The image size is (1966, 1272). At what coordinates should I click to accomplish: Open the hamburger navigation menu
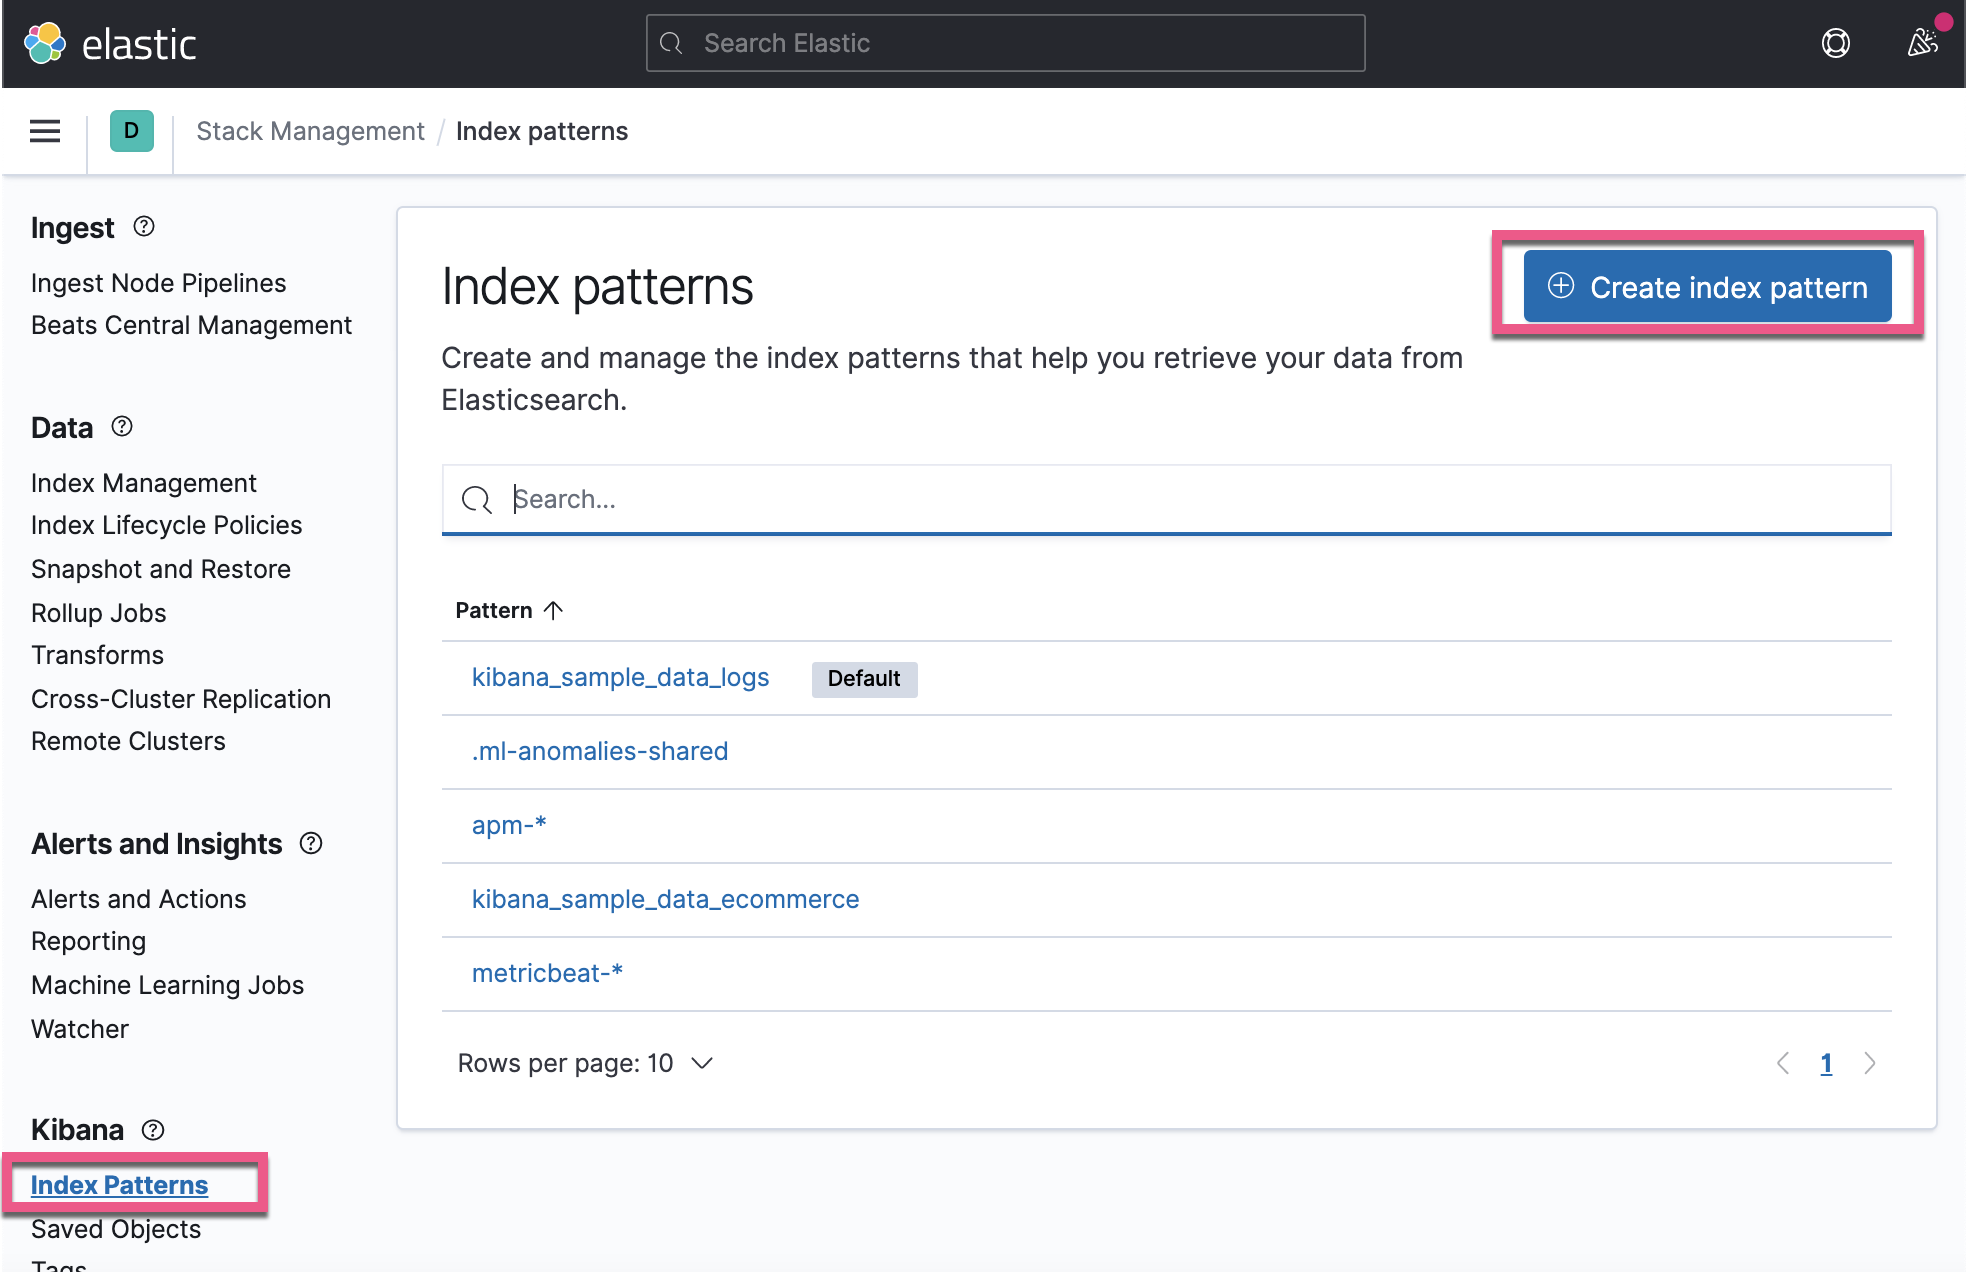[44, 131]
